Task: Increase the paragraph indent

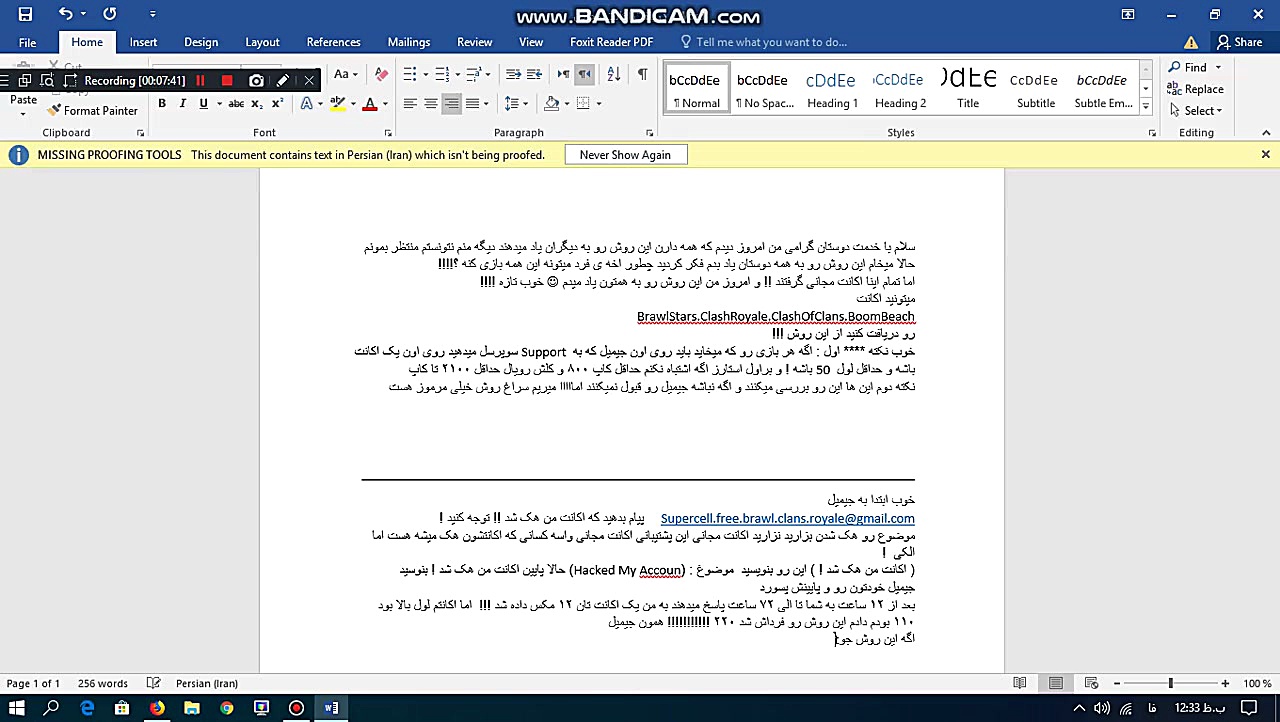Action: point(534,74)
